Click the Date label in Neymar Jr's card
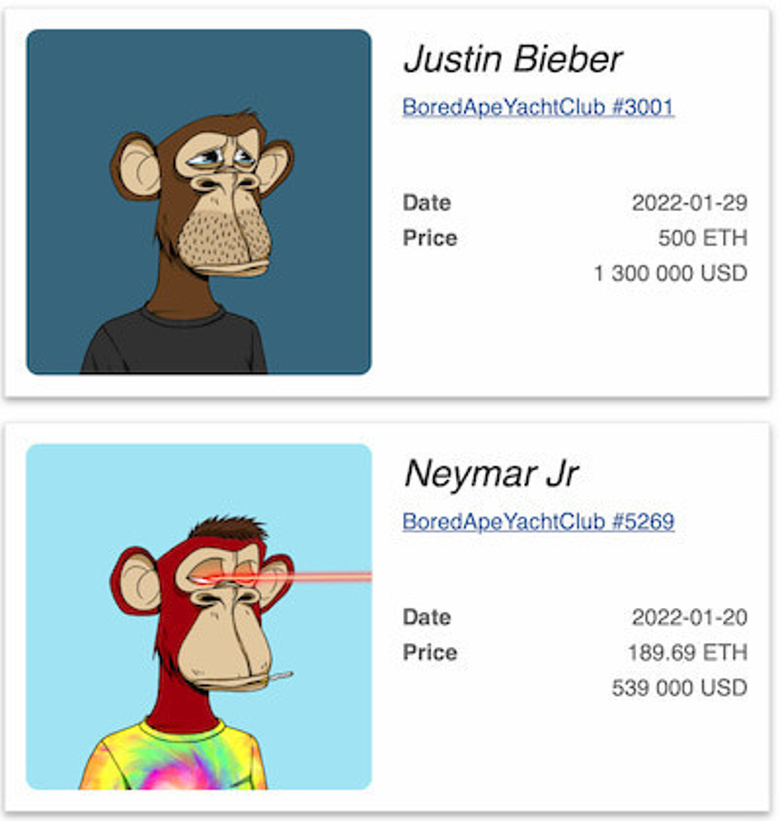 426,617
